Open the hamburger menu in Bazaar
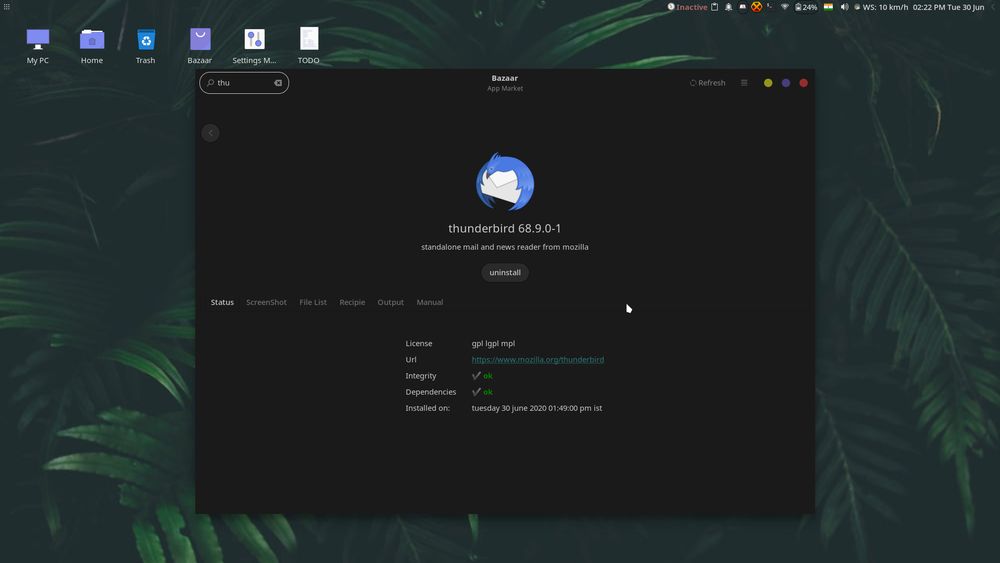Viewport: 1000px width, 563px height. coord(744,83)
